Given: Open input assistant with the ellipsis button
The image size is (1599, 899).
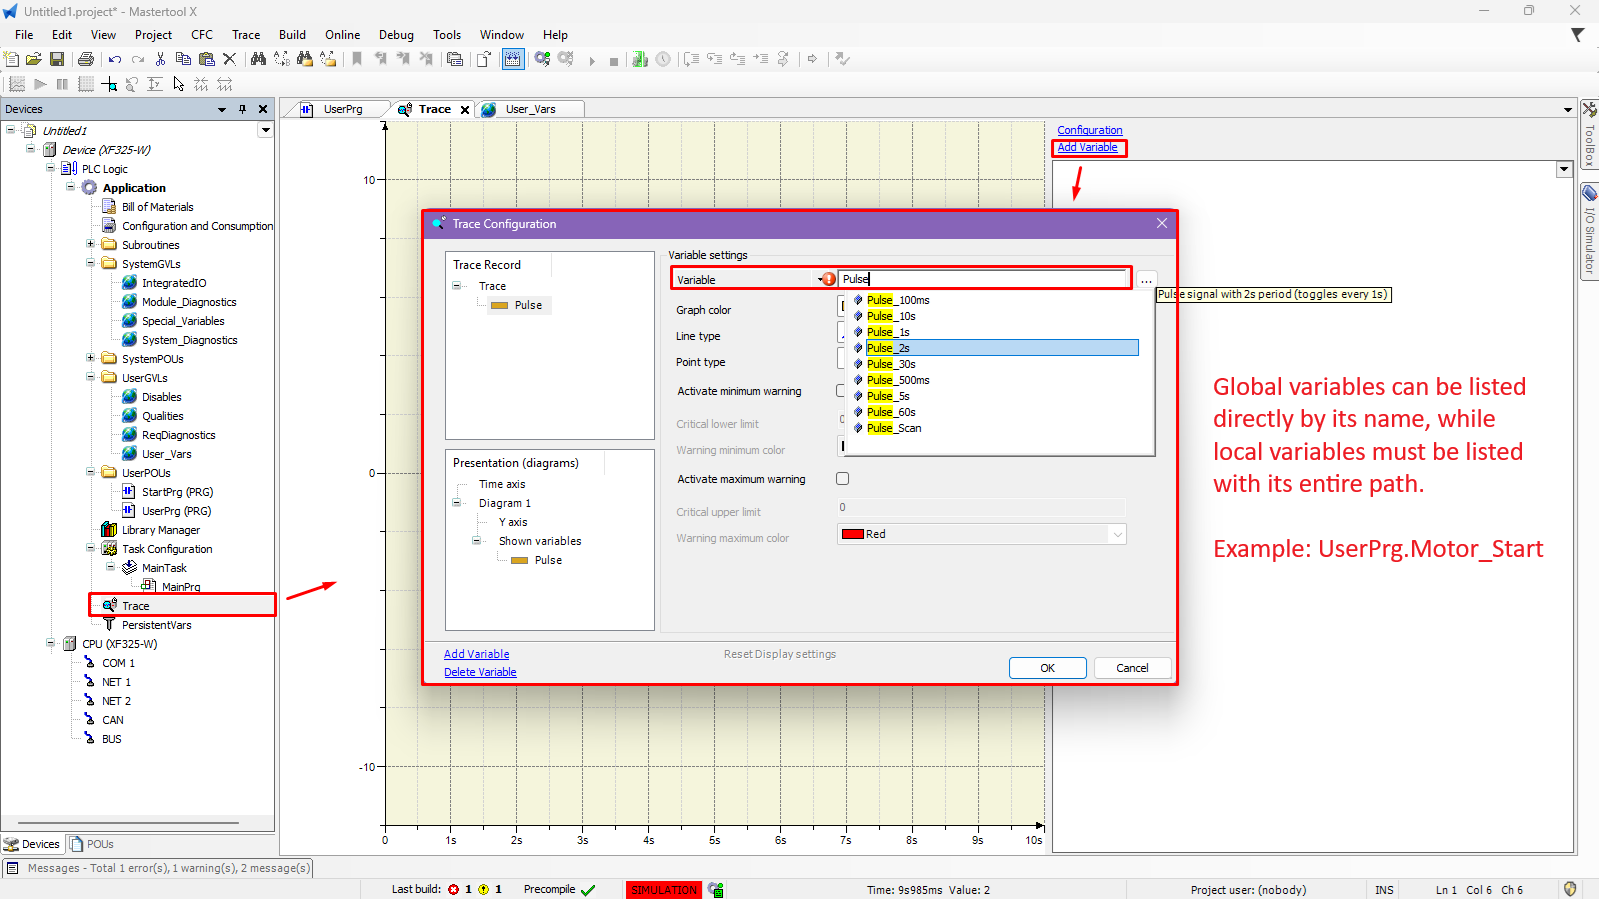Looking at the screenshot, I should [1146, 280].
